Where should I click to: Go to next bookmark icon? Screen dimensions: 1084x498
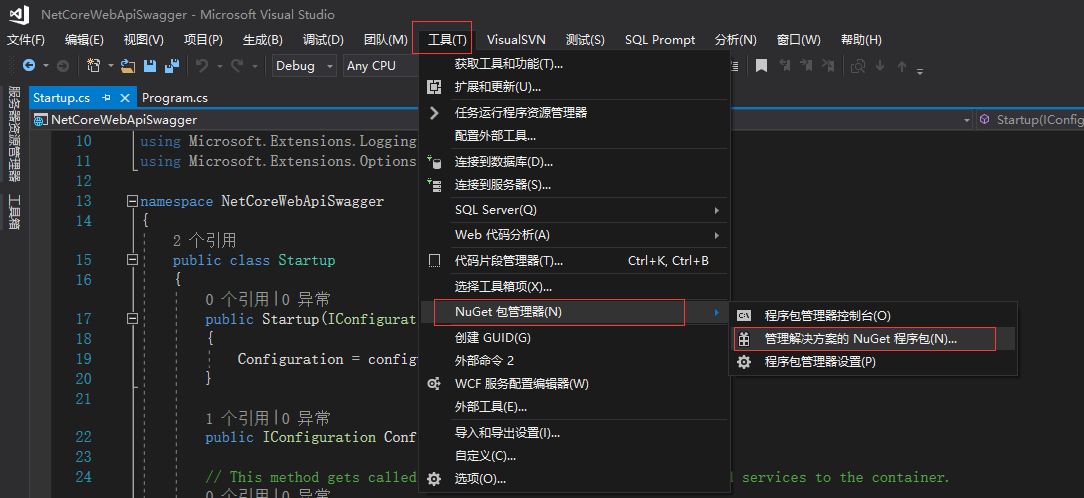(806, 66)
